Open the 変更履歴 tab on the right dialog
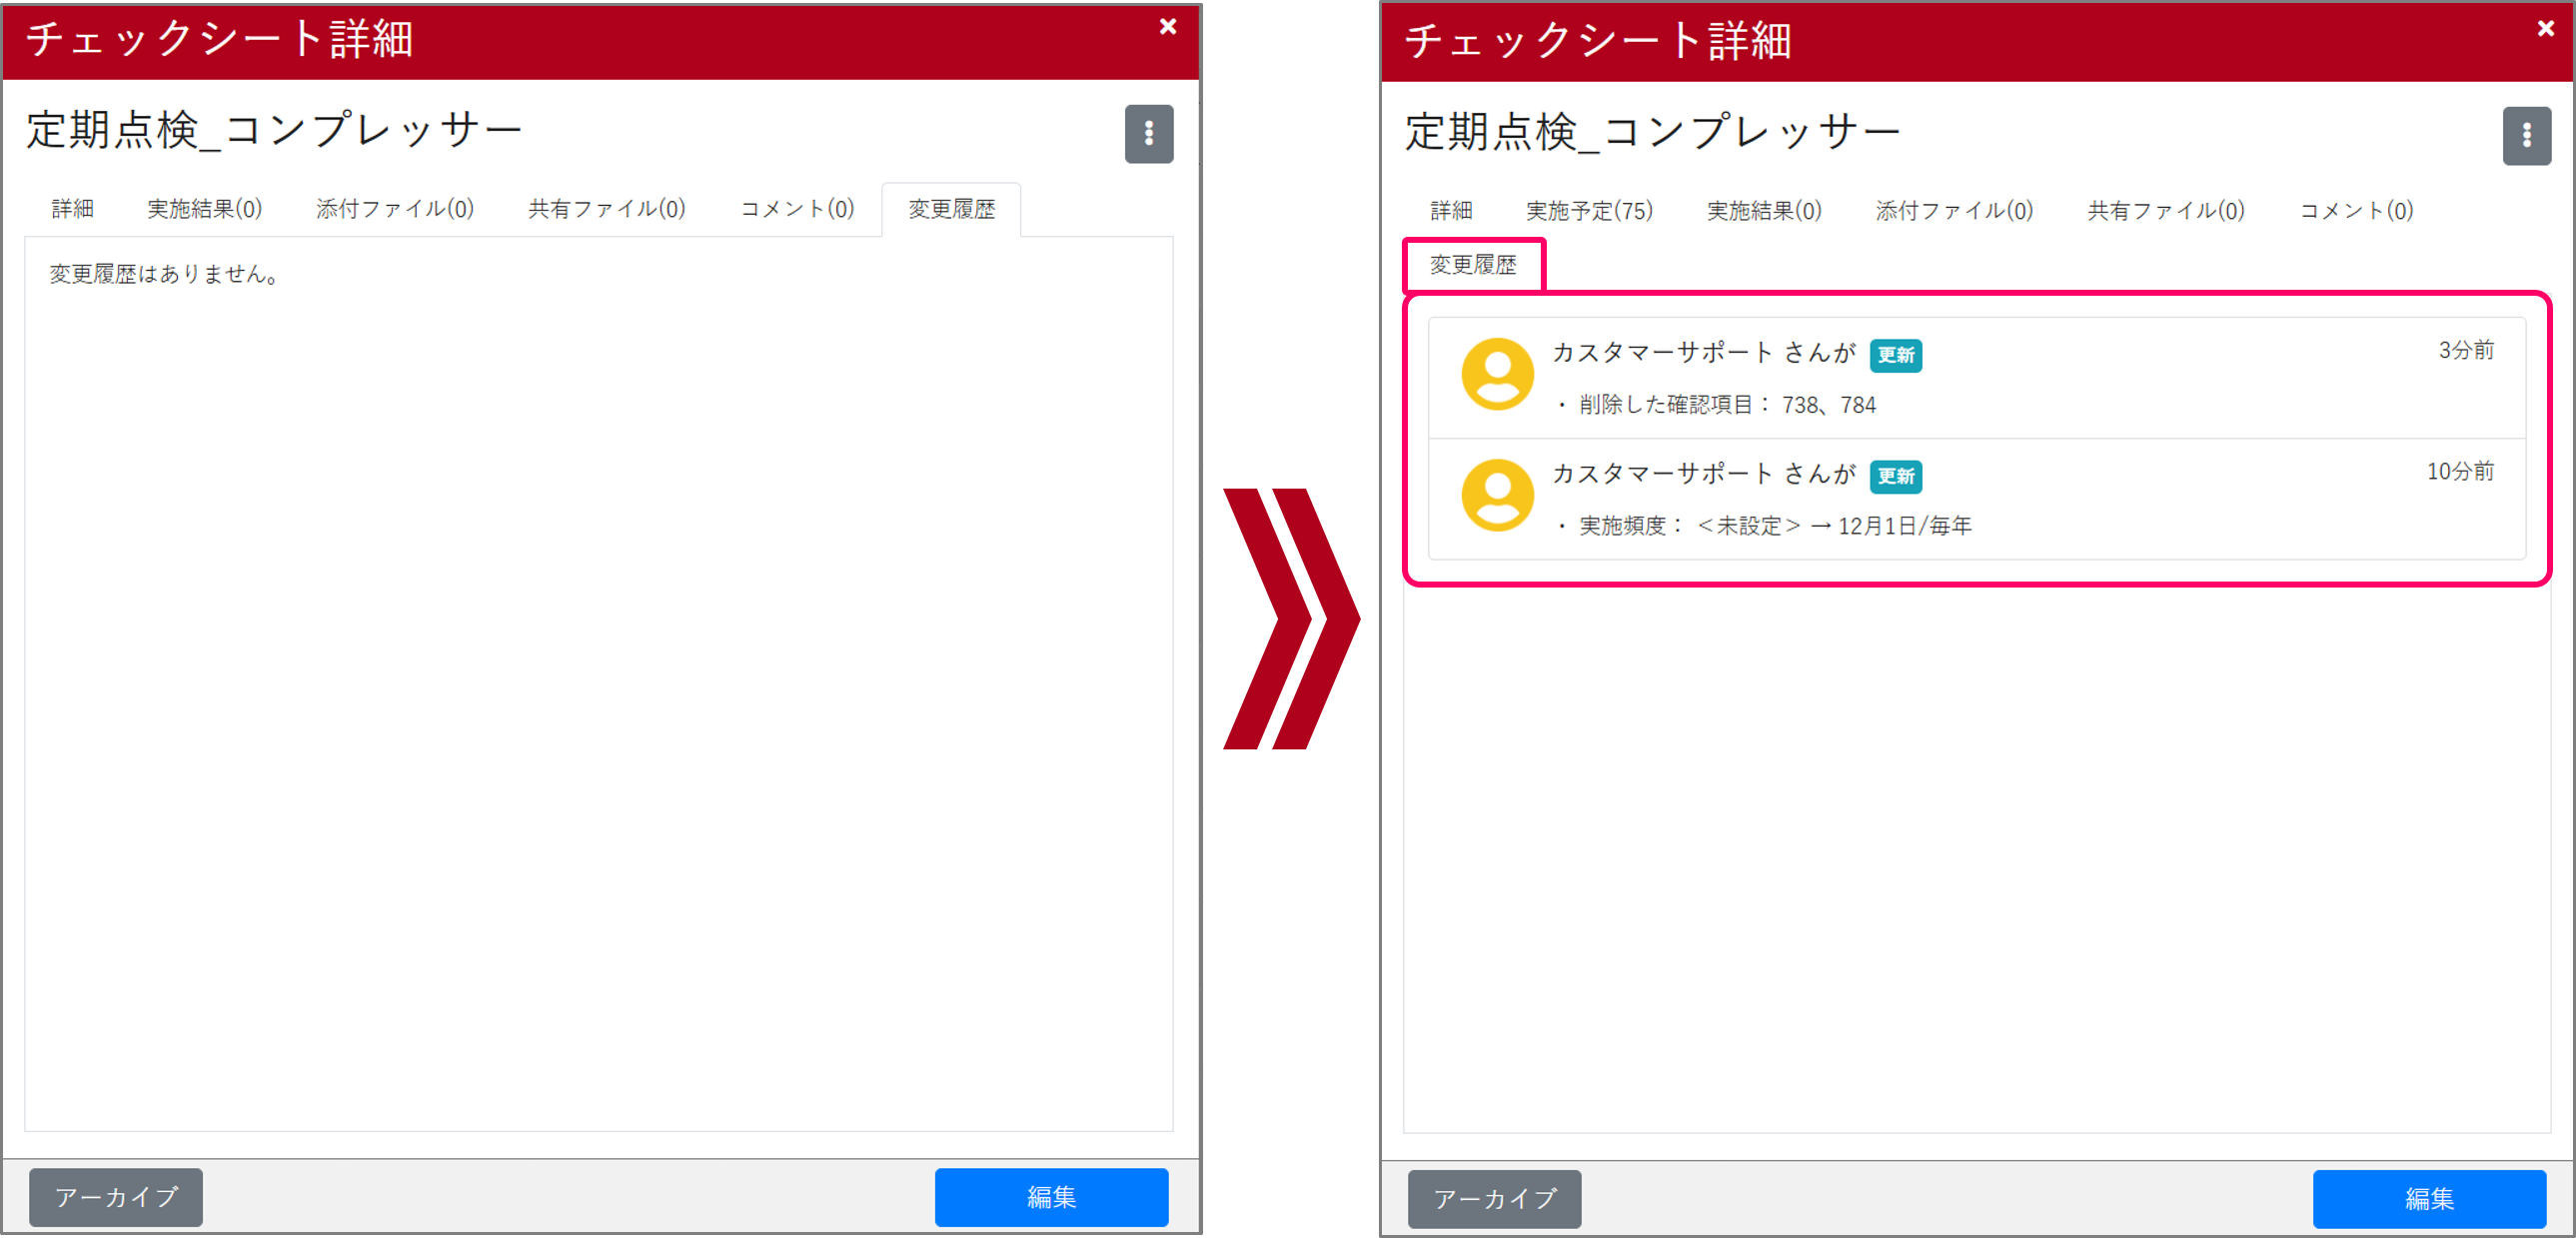The image size is (2576, 1238). (x=1473, y=265)
